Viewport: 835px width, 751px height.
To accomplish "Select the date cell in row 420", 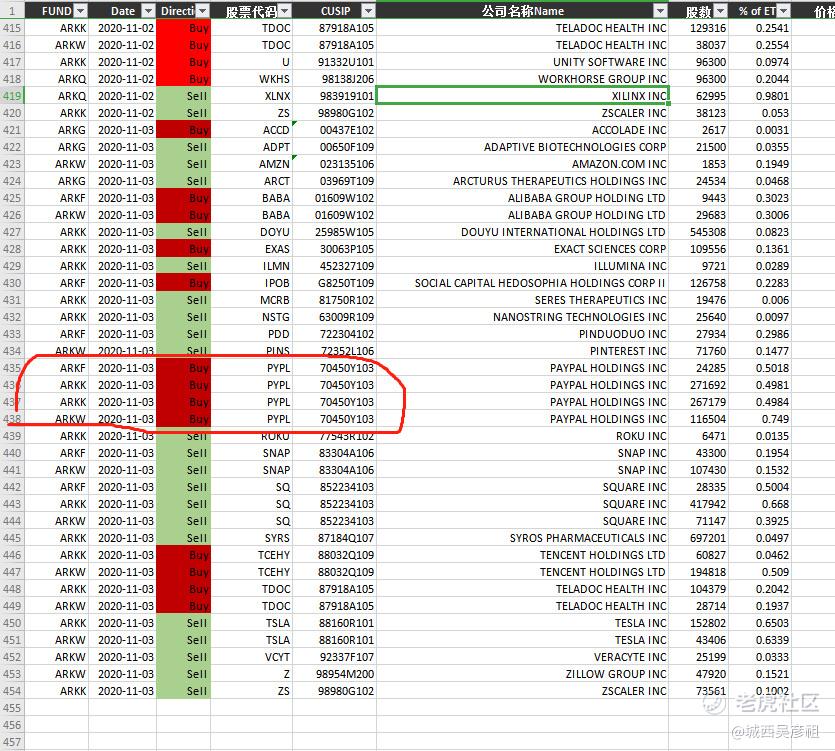I will point(122,113).
